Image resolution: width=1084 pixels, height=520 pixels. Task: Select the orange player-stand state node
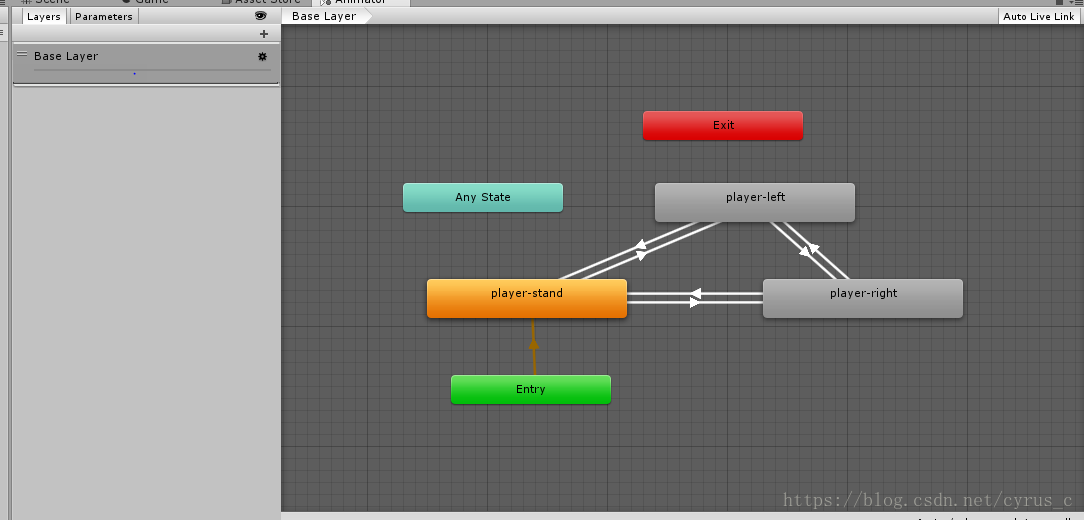(x=527, y=299)
